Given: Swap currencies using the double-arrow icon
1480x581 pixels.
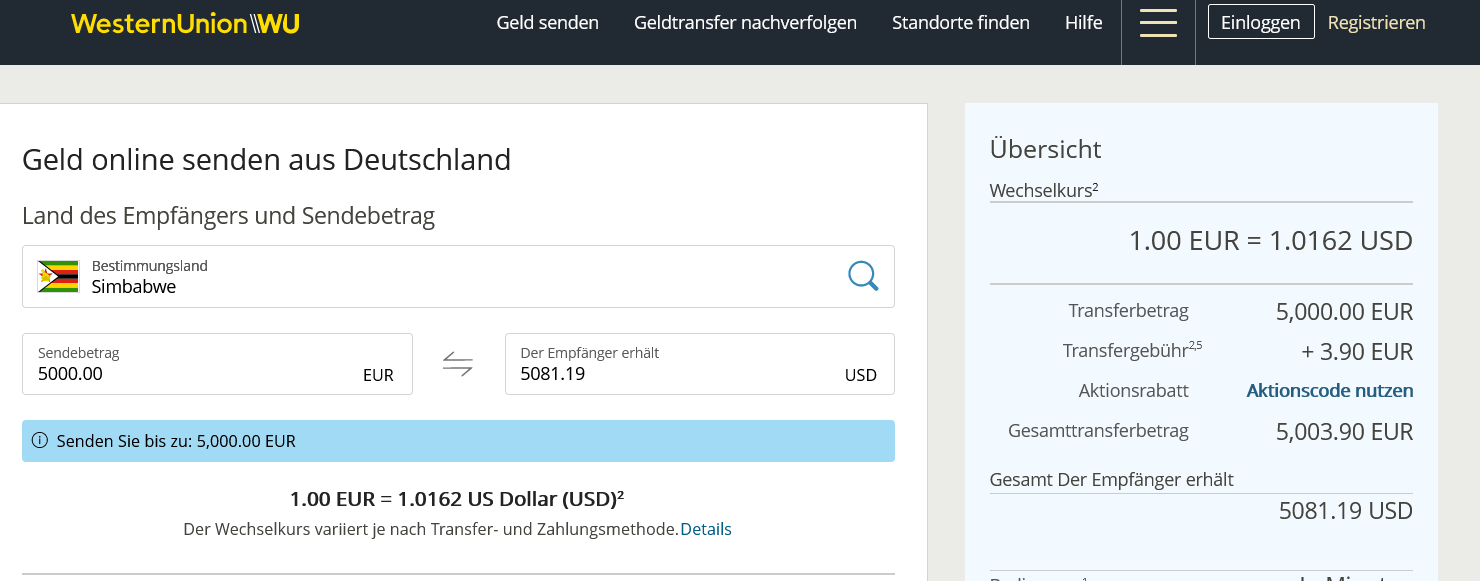Looking at the screenshot, I should (458, 364).
